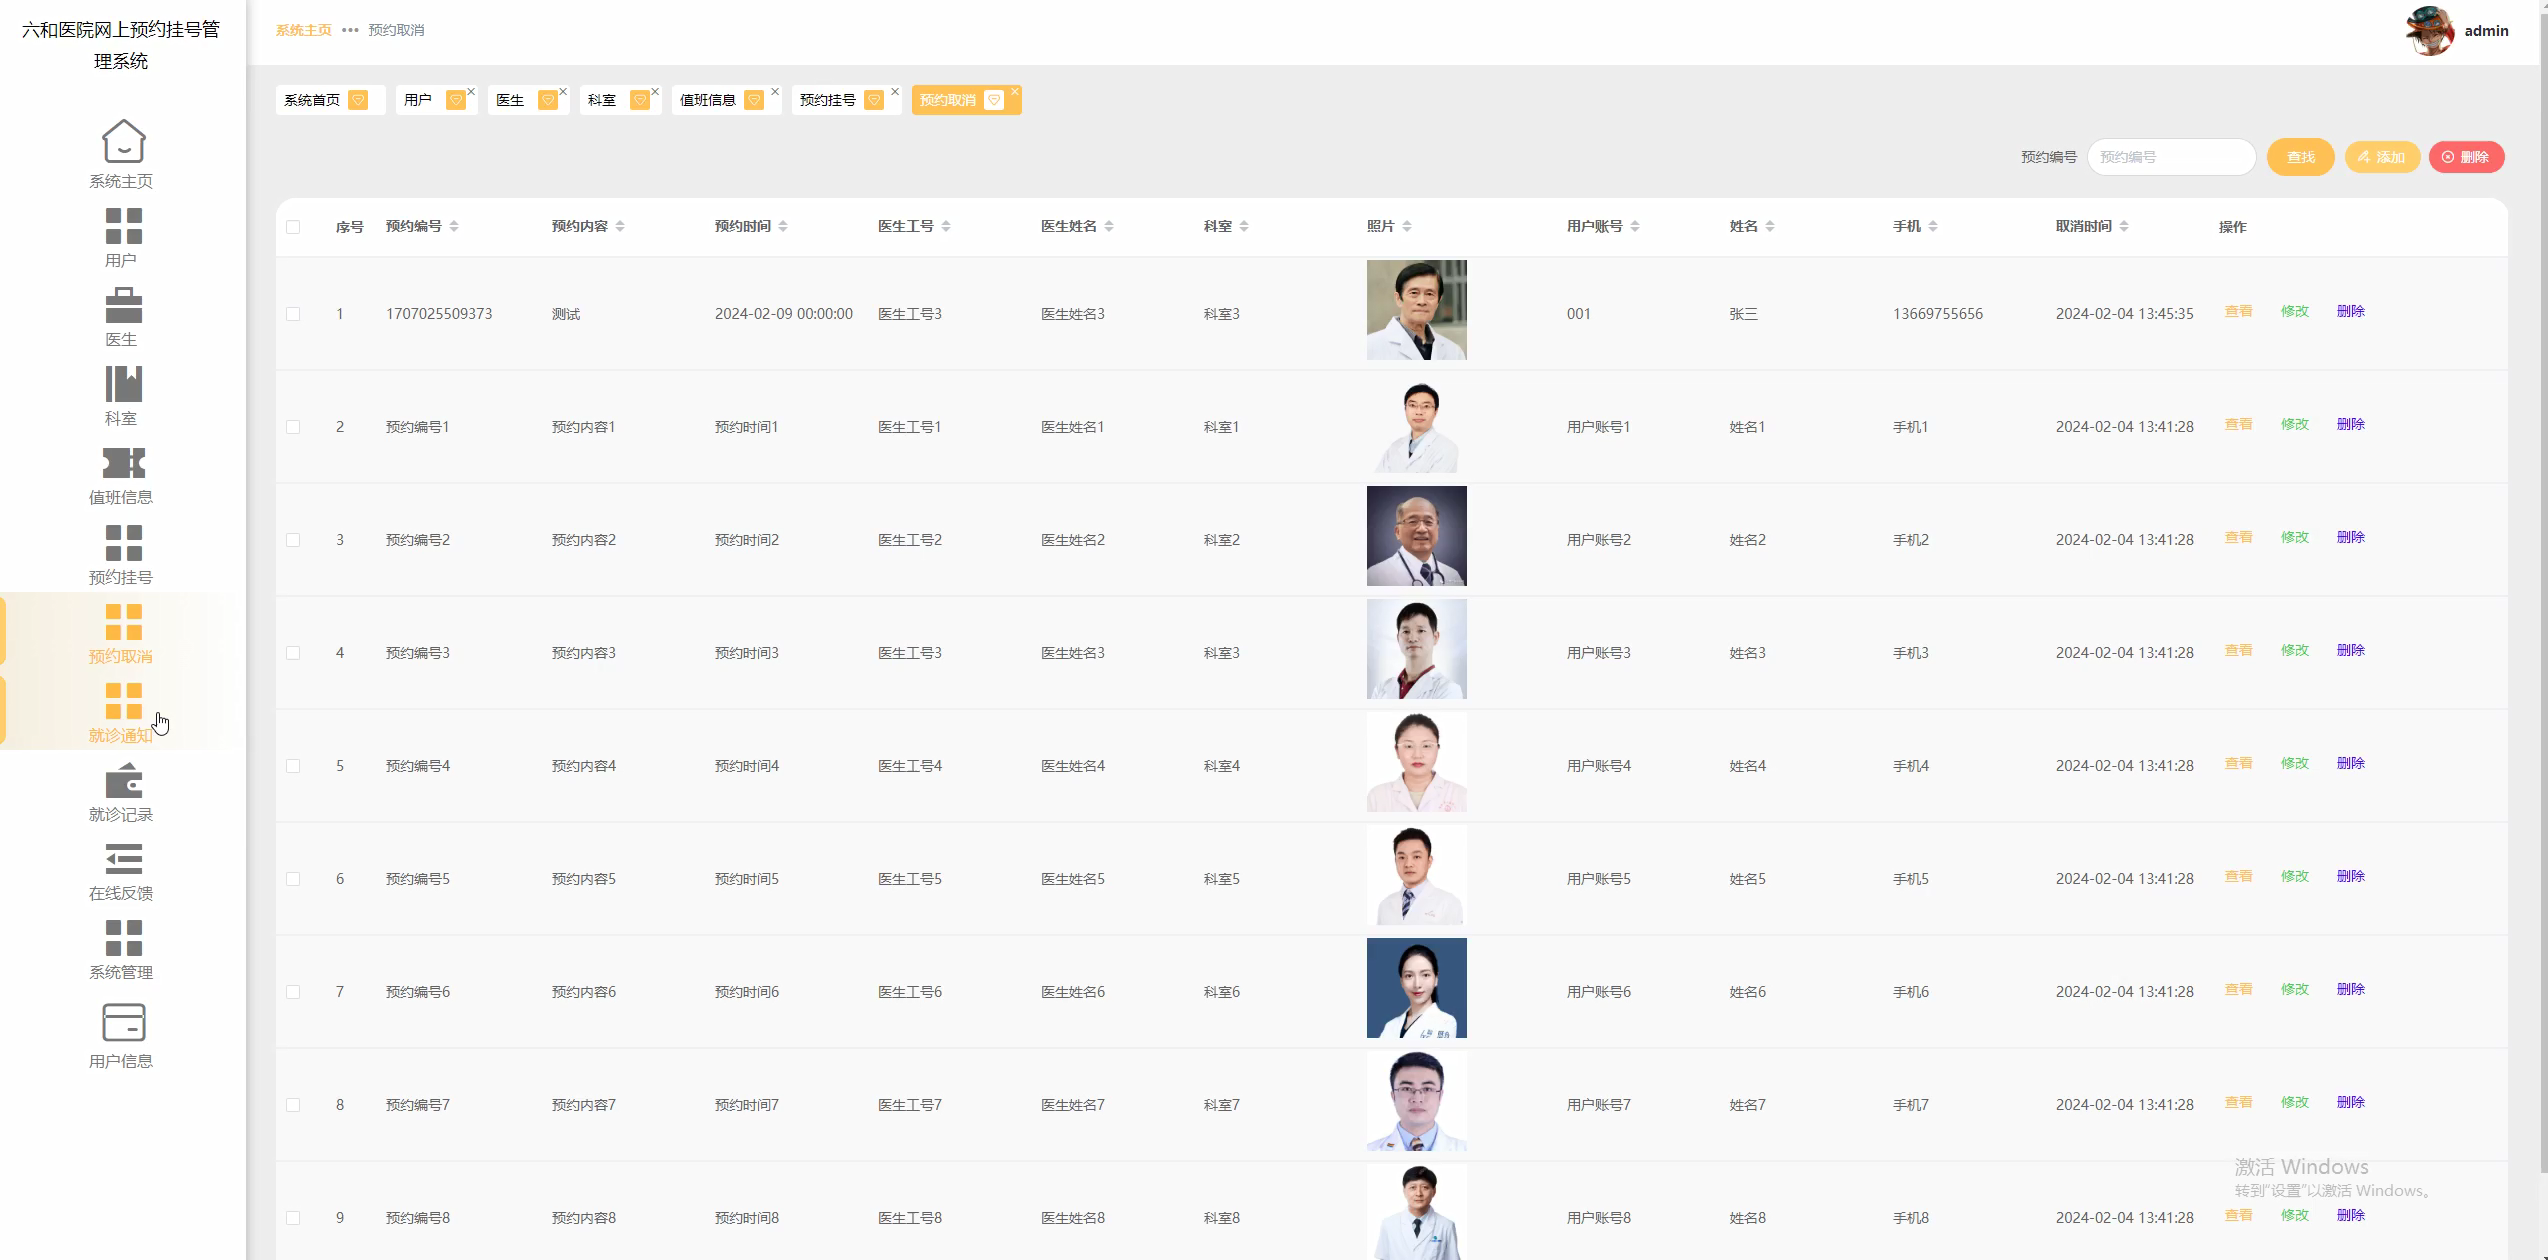Open the 用户 sidebar icon
The width and height of the screenshot is (2548, 1260).
click(x=123, y=225)
